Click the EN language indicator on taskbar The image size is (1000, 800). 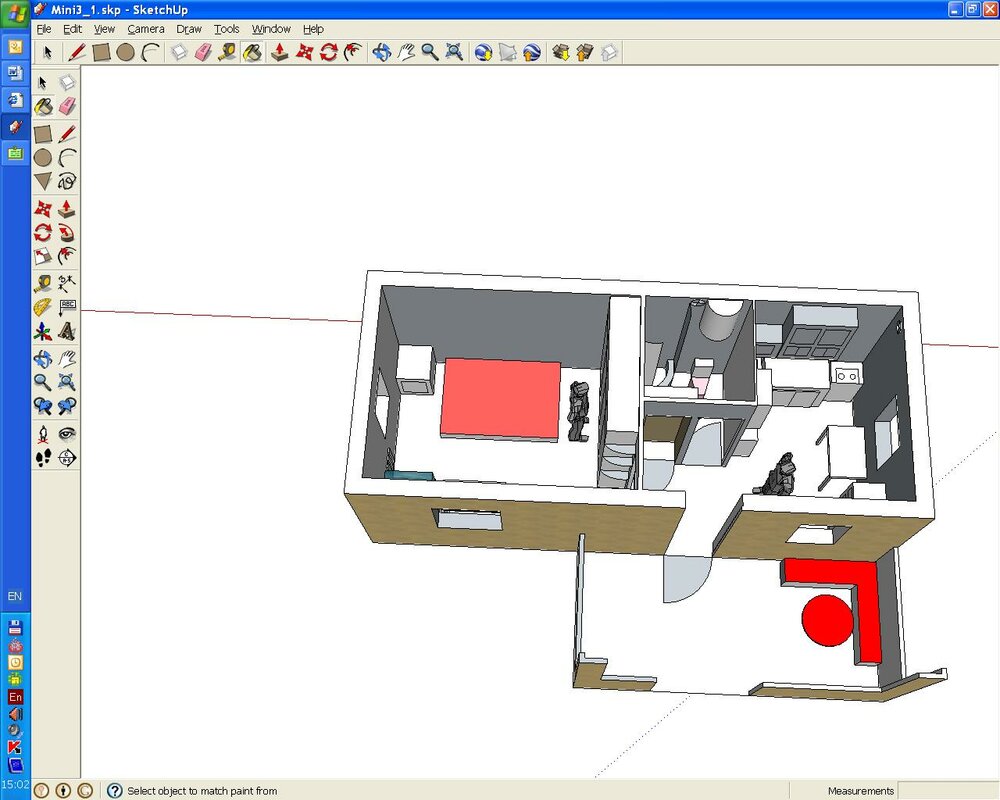pos(15,596)
